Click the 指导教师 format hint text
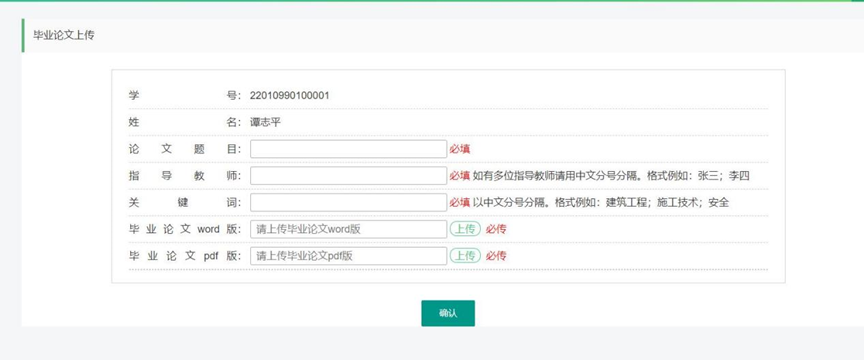Screen dimensions: 864x360 pos(611,176)
